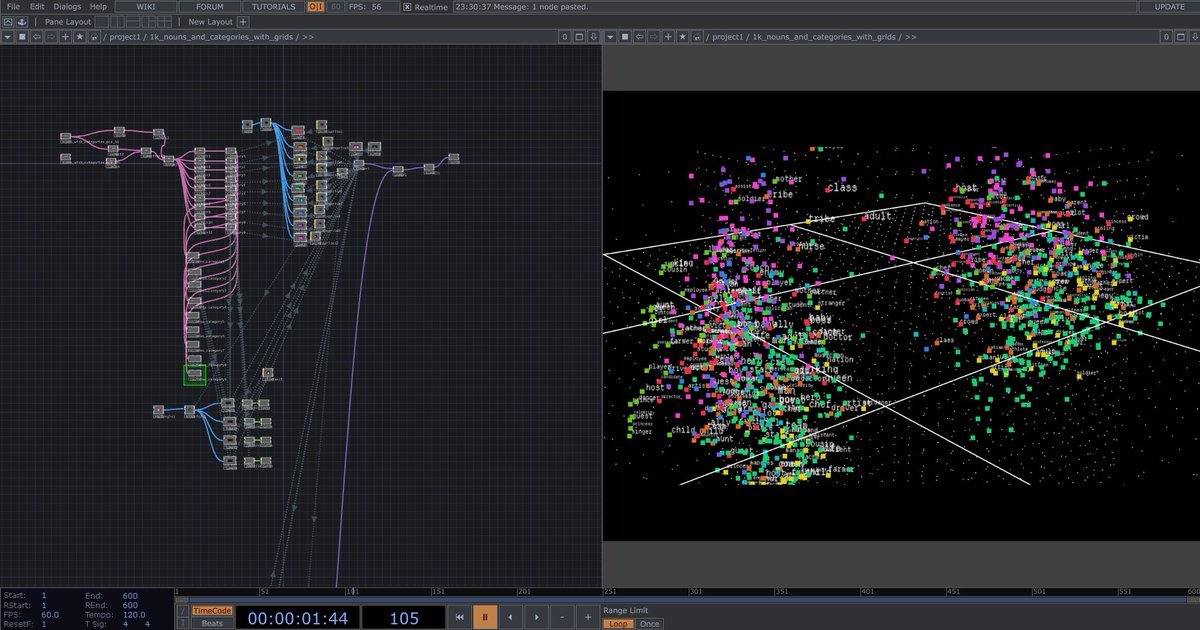Go back using left pane's back arrow
The image size is (1200, 630).
click(37, 37)
